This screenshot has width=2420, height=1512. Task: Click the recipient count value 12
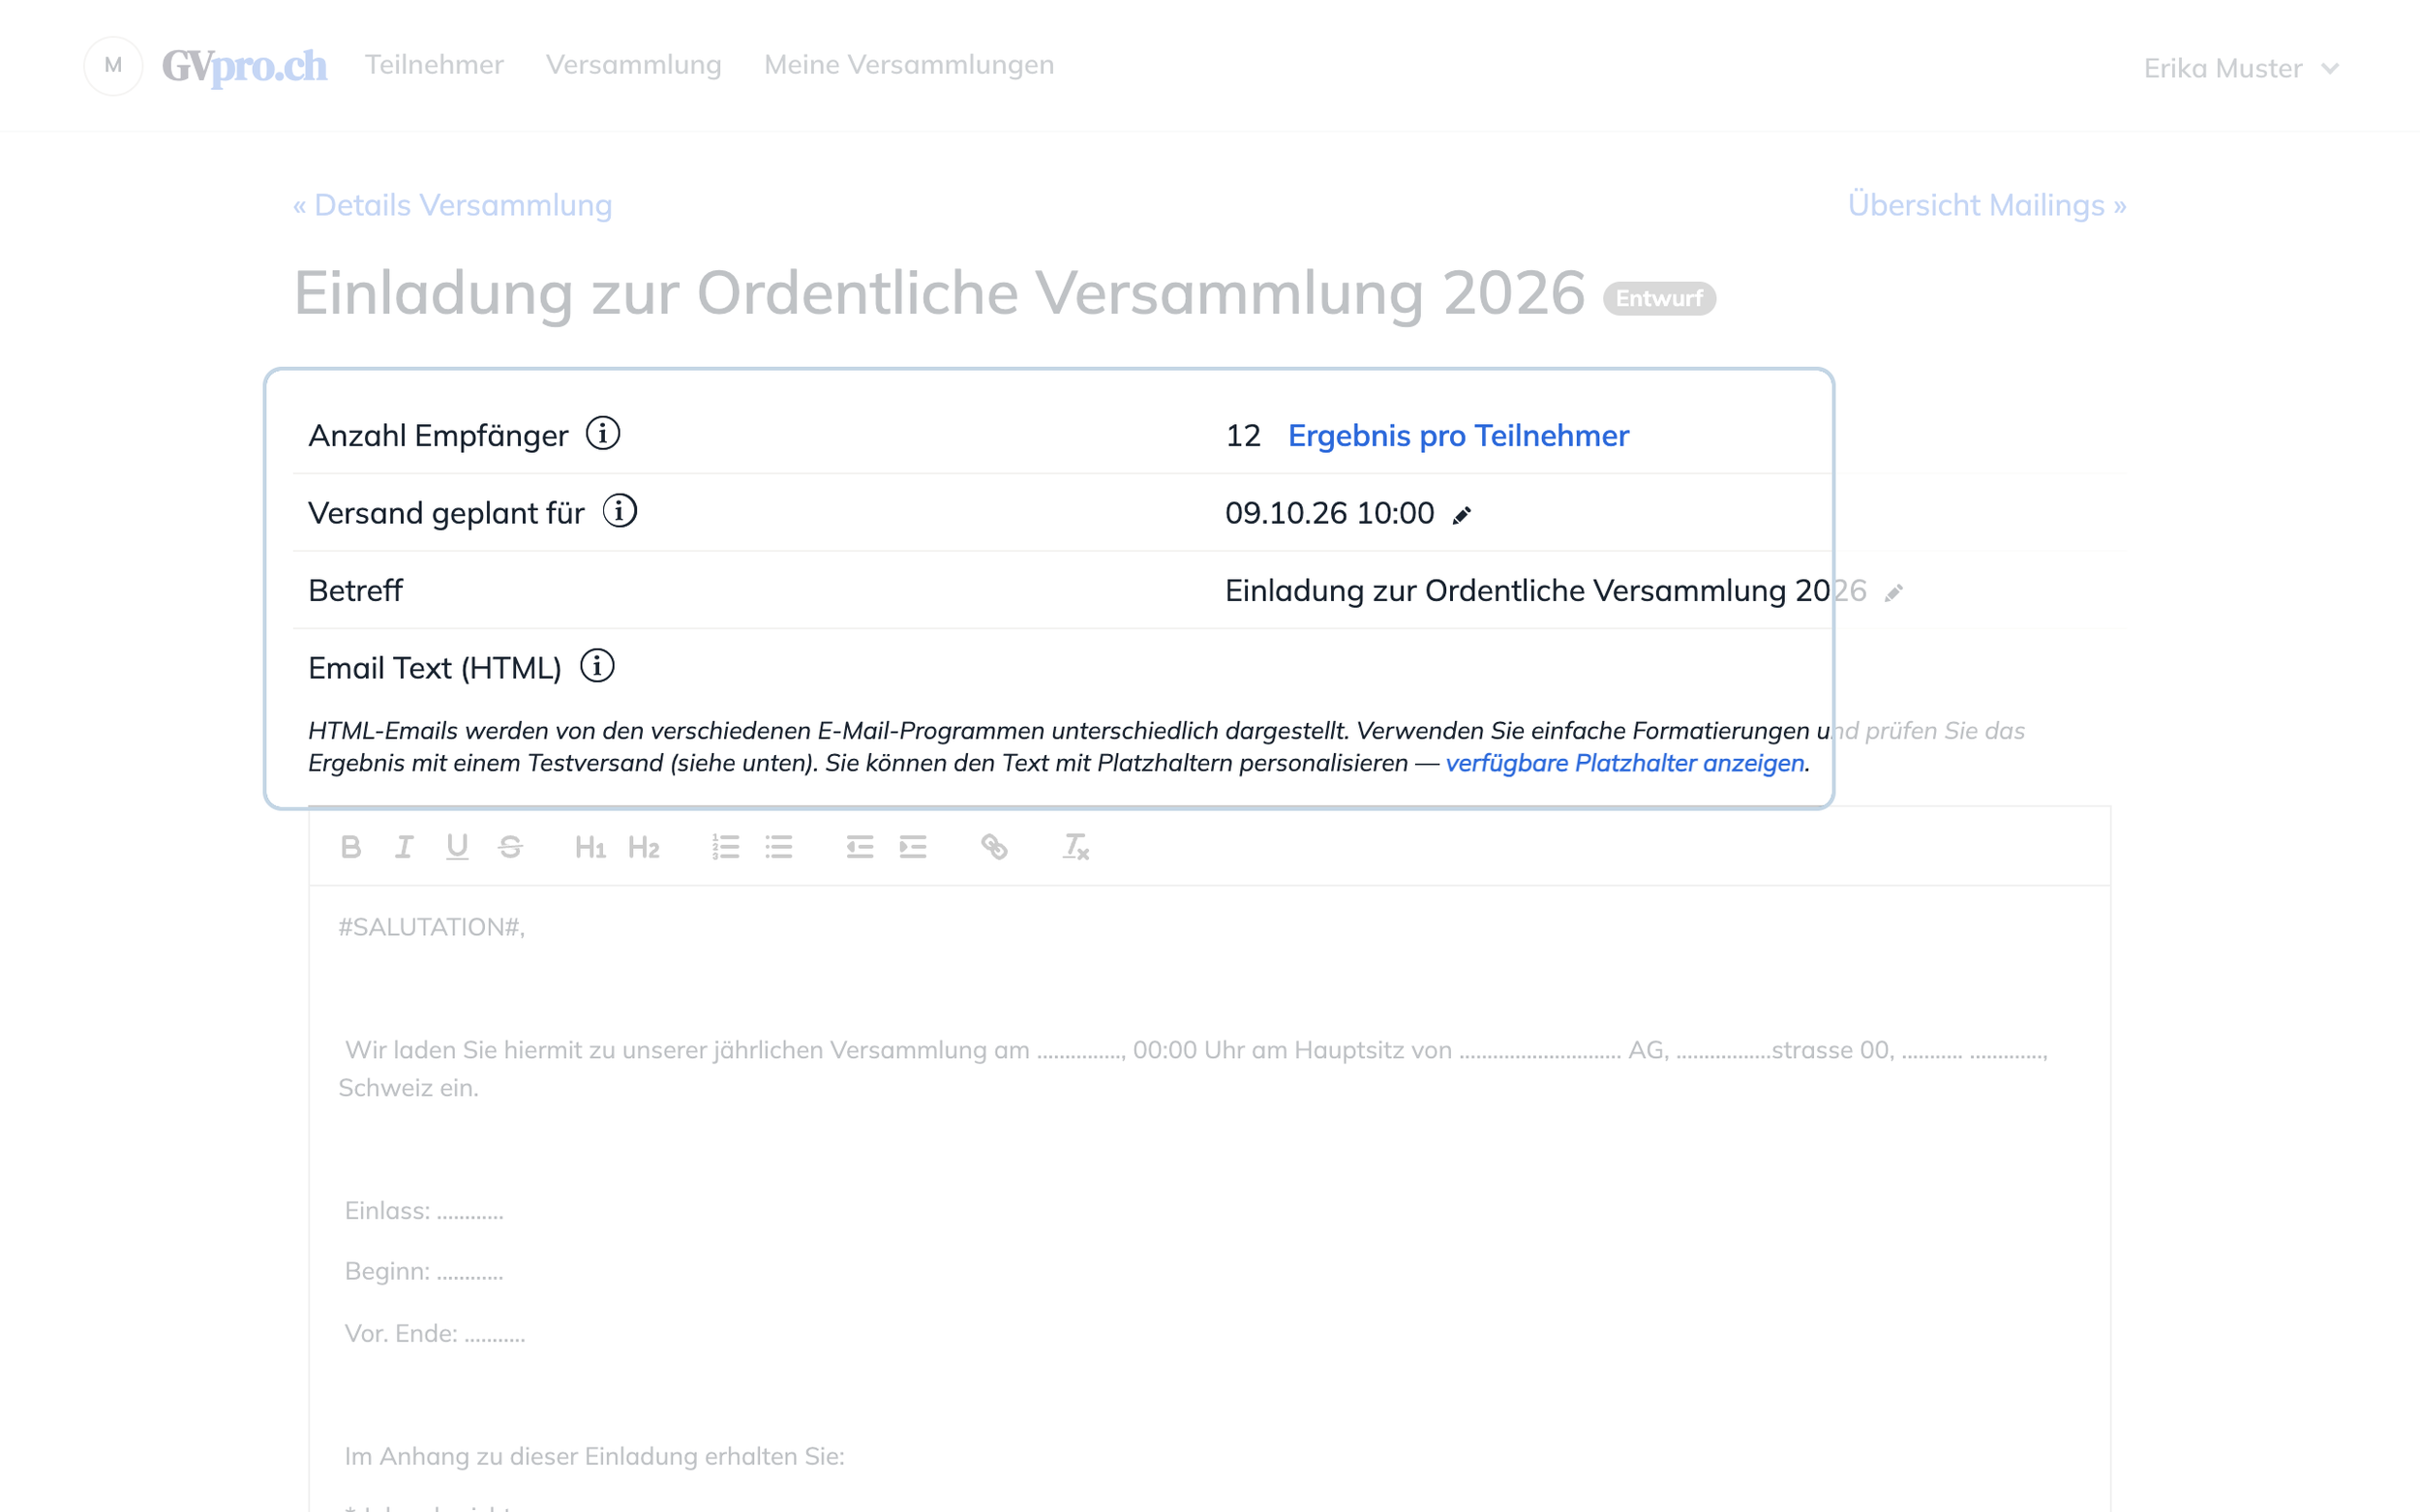1242,436
